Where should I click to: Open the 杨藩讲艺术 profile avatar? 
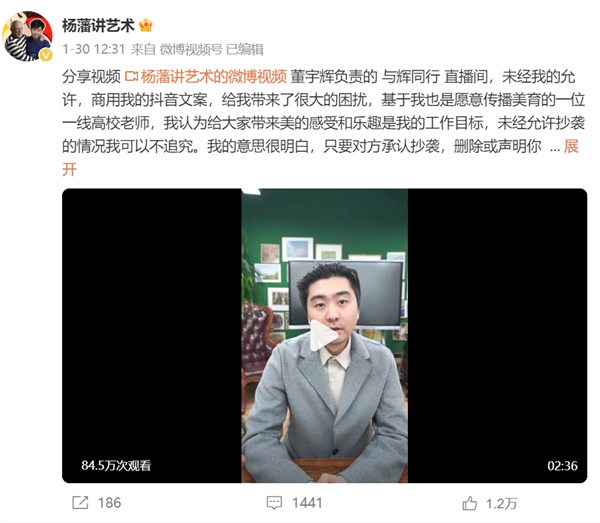pos(27,36)
